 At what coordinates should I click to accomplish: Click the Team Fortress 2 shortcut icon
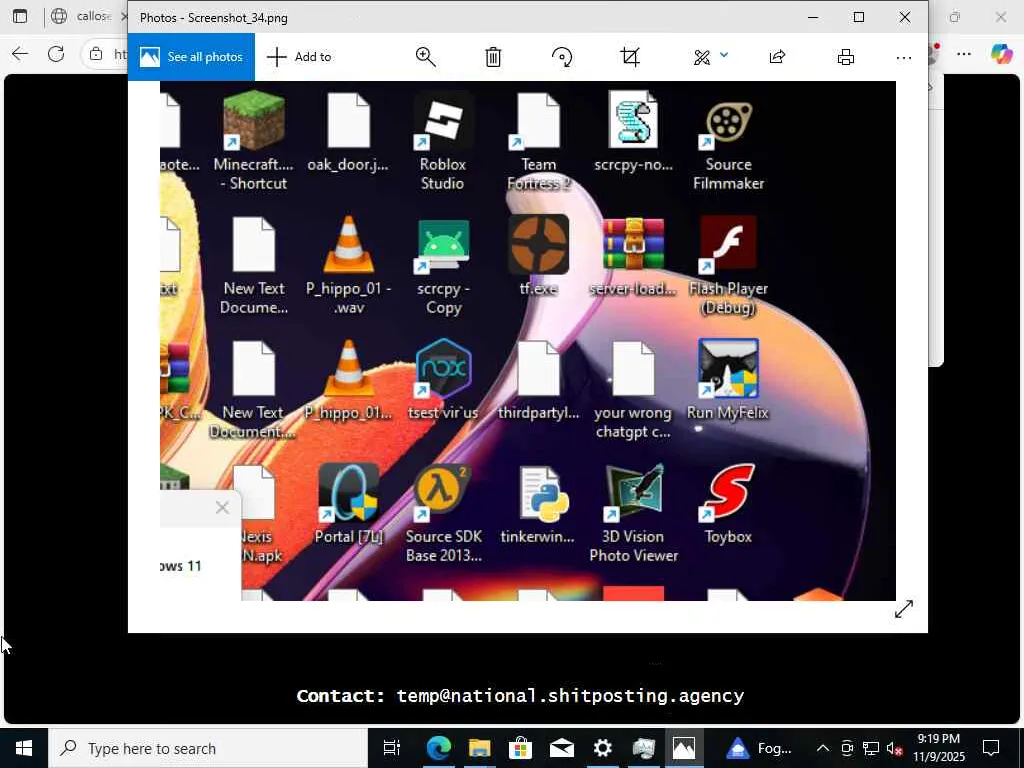coord(539,121)
